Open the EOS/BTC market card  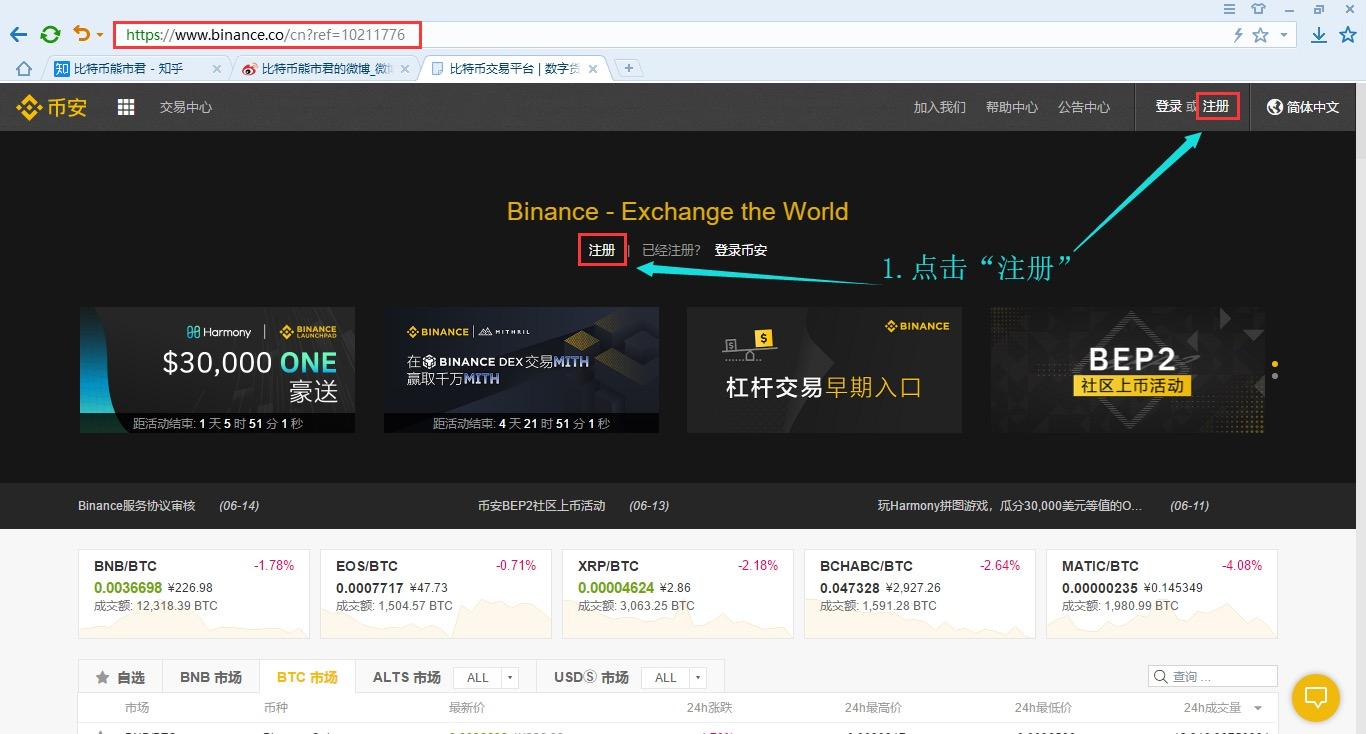click(436, 594)
